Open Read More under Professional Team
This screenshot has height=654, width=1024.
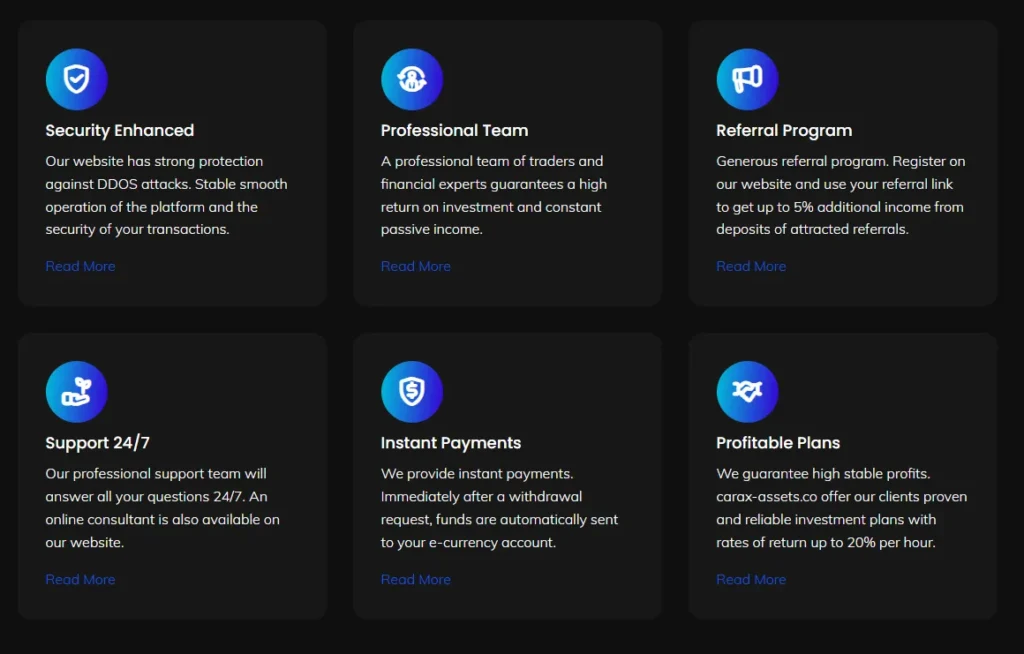416,266
